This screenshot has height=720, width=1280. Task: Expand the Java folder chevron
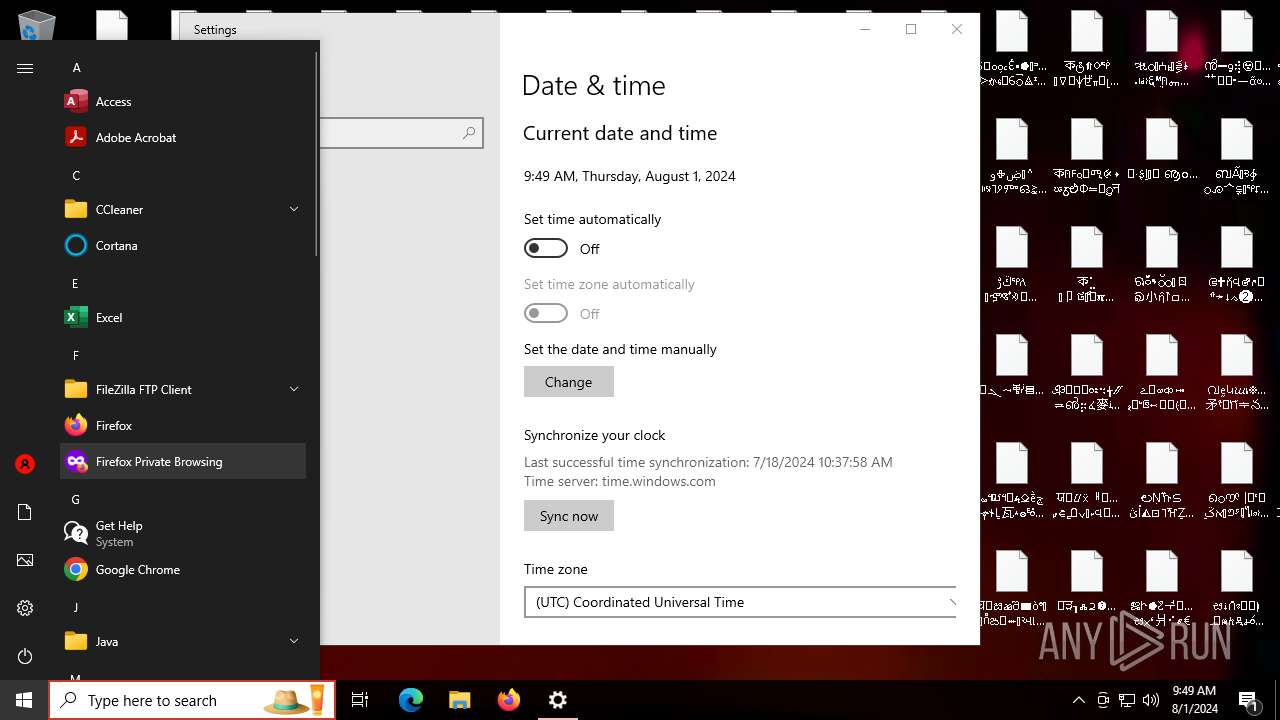click(x=294, y=641)
